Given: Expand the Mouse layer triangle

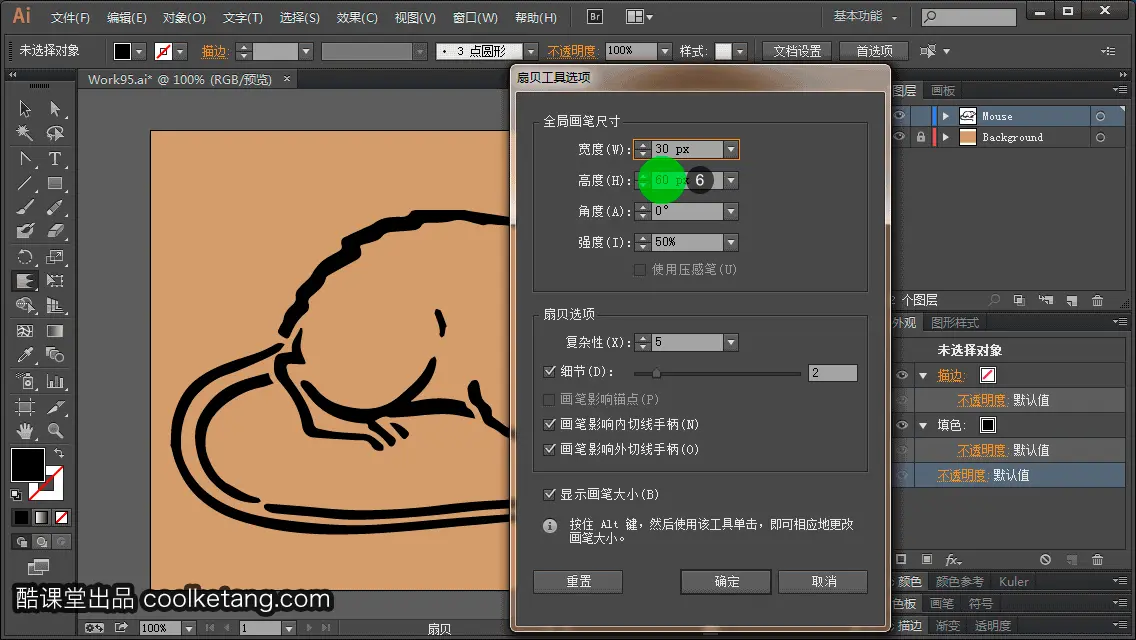Looking at the screenshot, I should pos(945,116).
